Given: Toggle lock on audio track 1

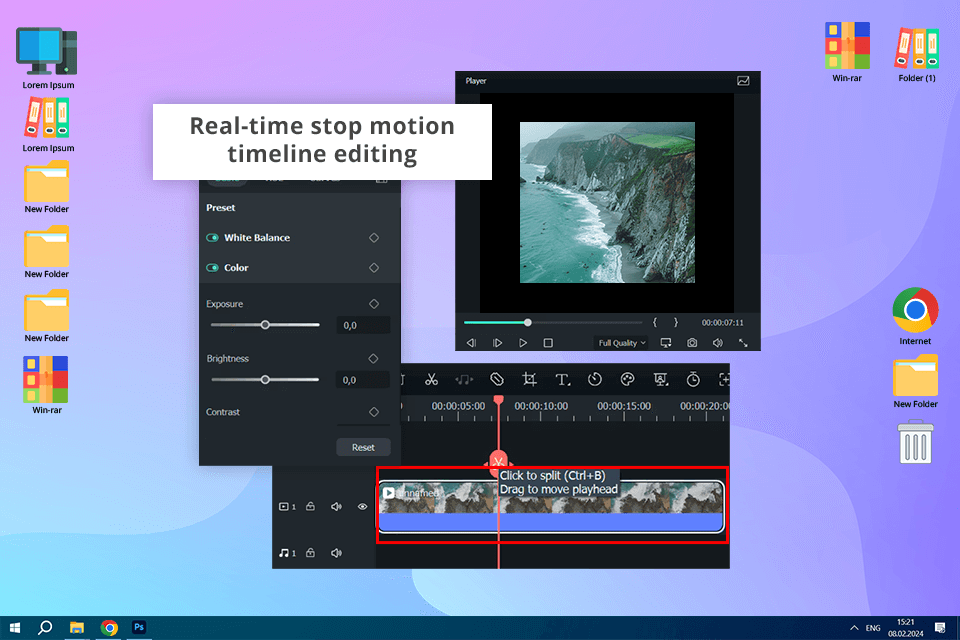Looking at the screenshot, I should tap(310, 553).
